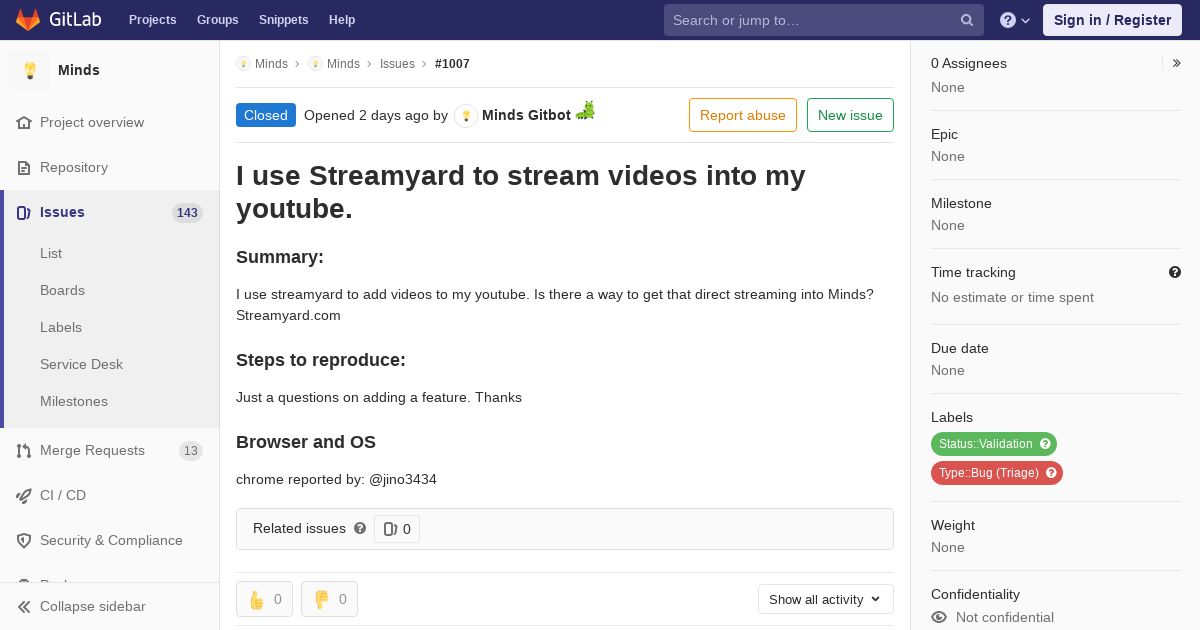Open the issues List submenu item
The width and height of the screenshot is (1200, 630).
pos(51,253)
